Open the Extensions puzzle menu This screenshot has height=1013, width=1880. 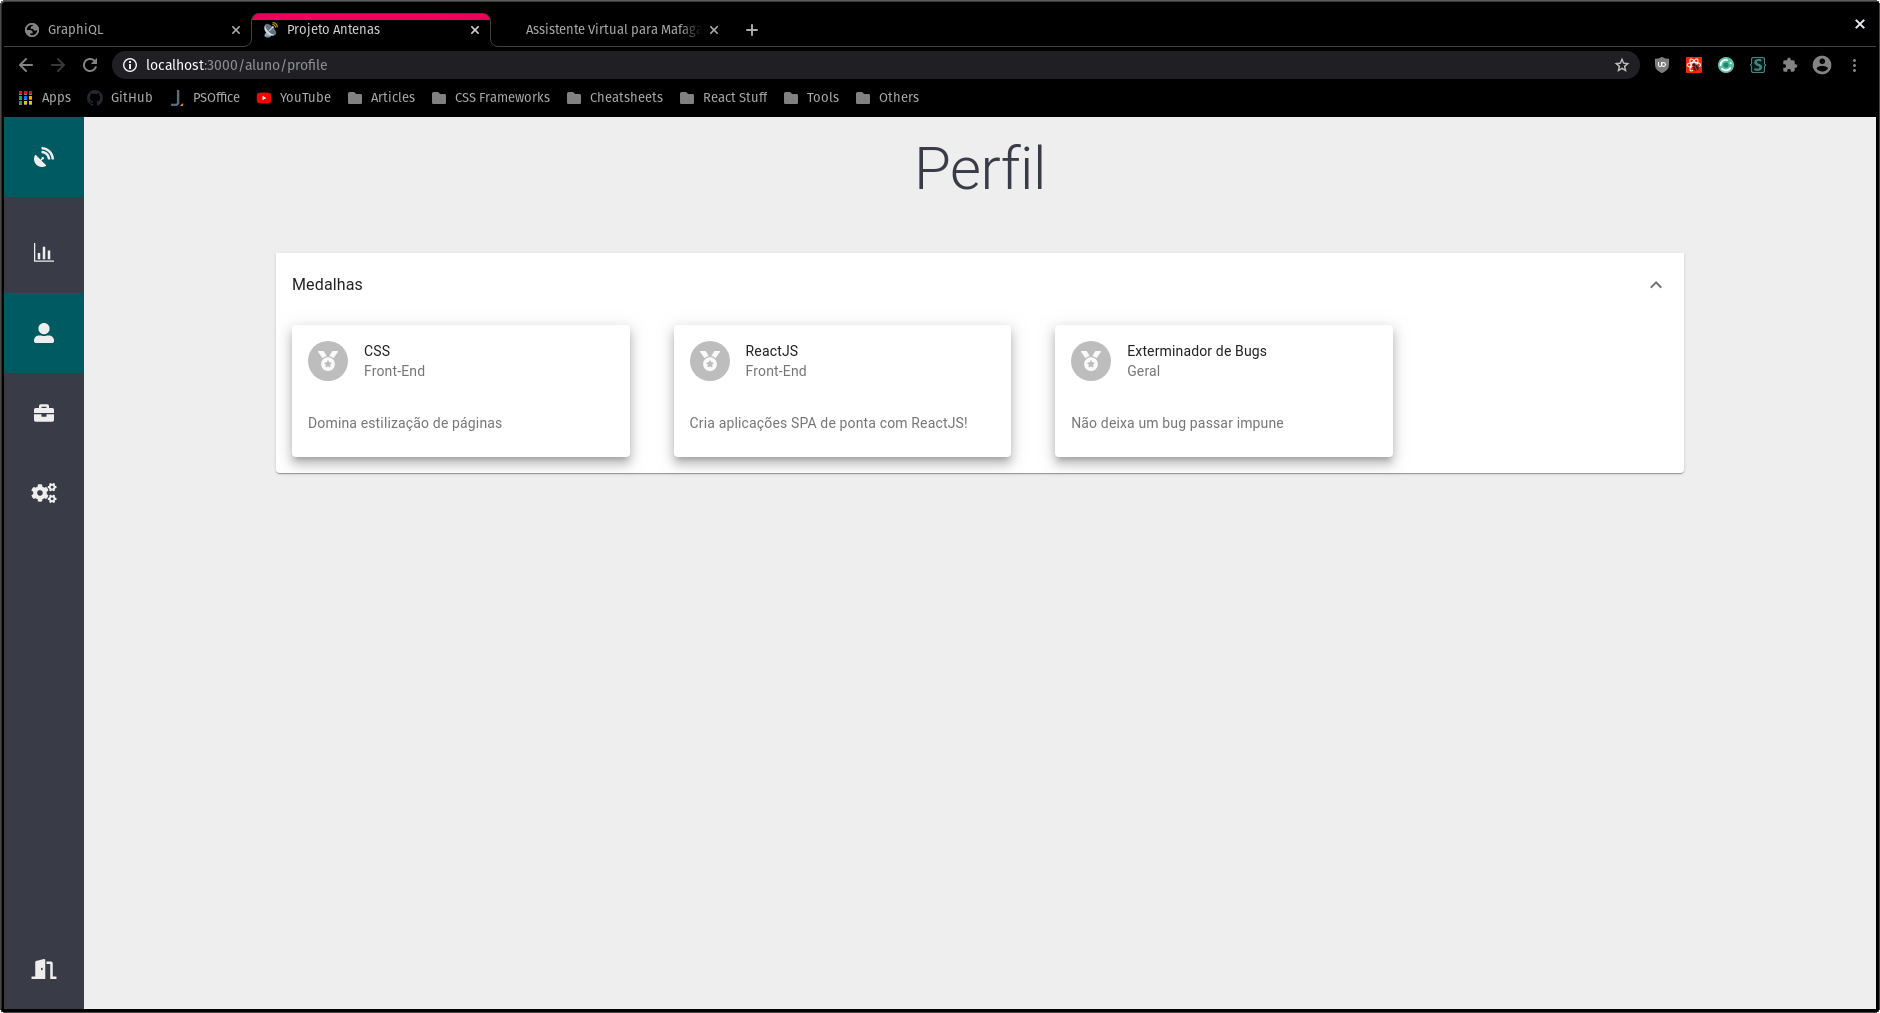point(1790,65)
